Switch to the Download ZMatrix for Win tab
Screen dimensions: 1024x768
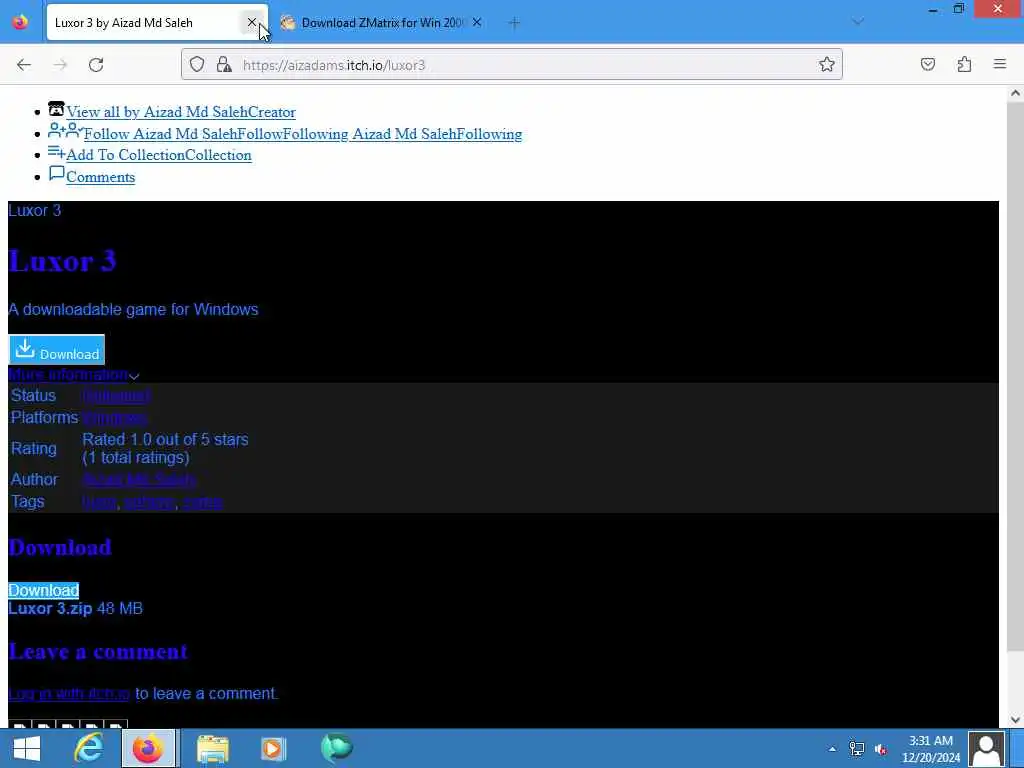[x=382, y=23]
